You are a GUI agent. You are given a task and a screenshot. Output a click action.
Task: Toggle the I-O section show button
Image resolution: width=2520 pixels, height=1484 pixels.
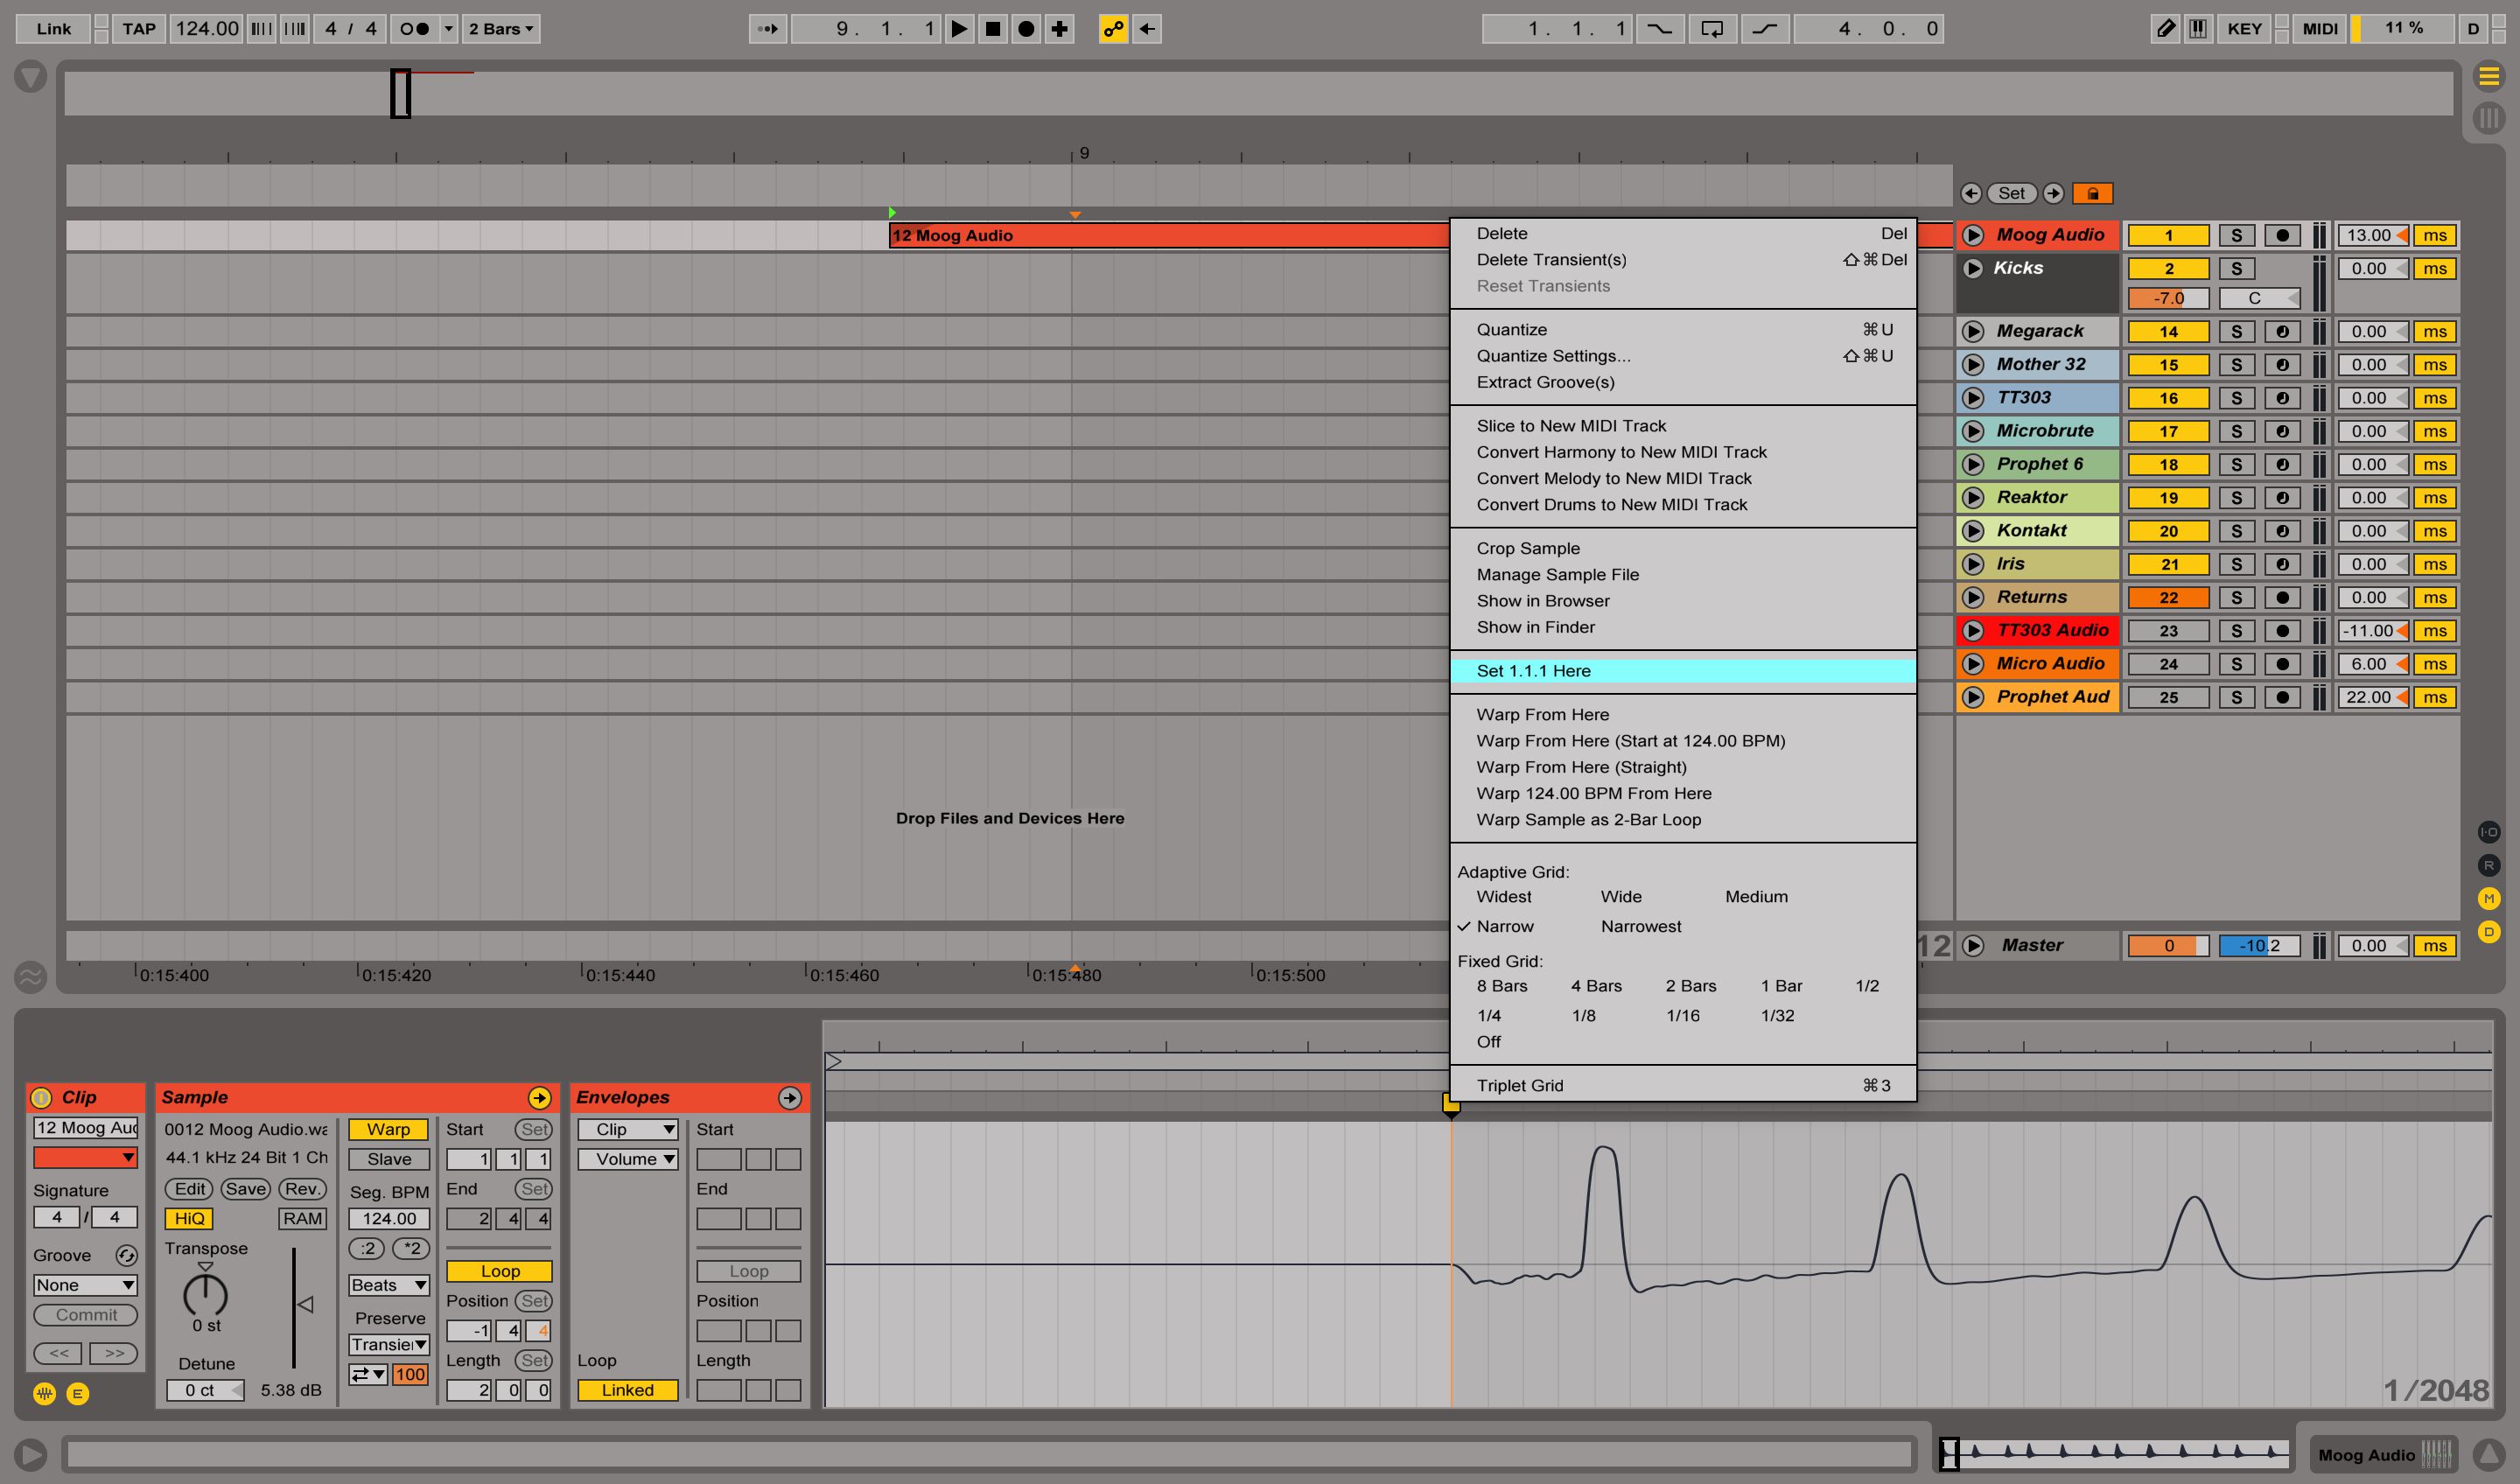2489,832
